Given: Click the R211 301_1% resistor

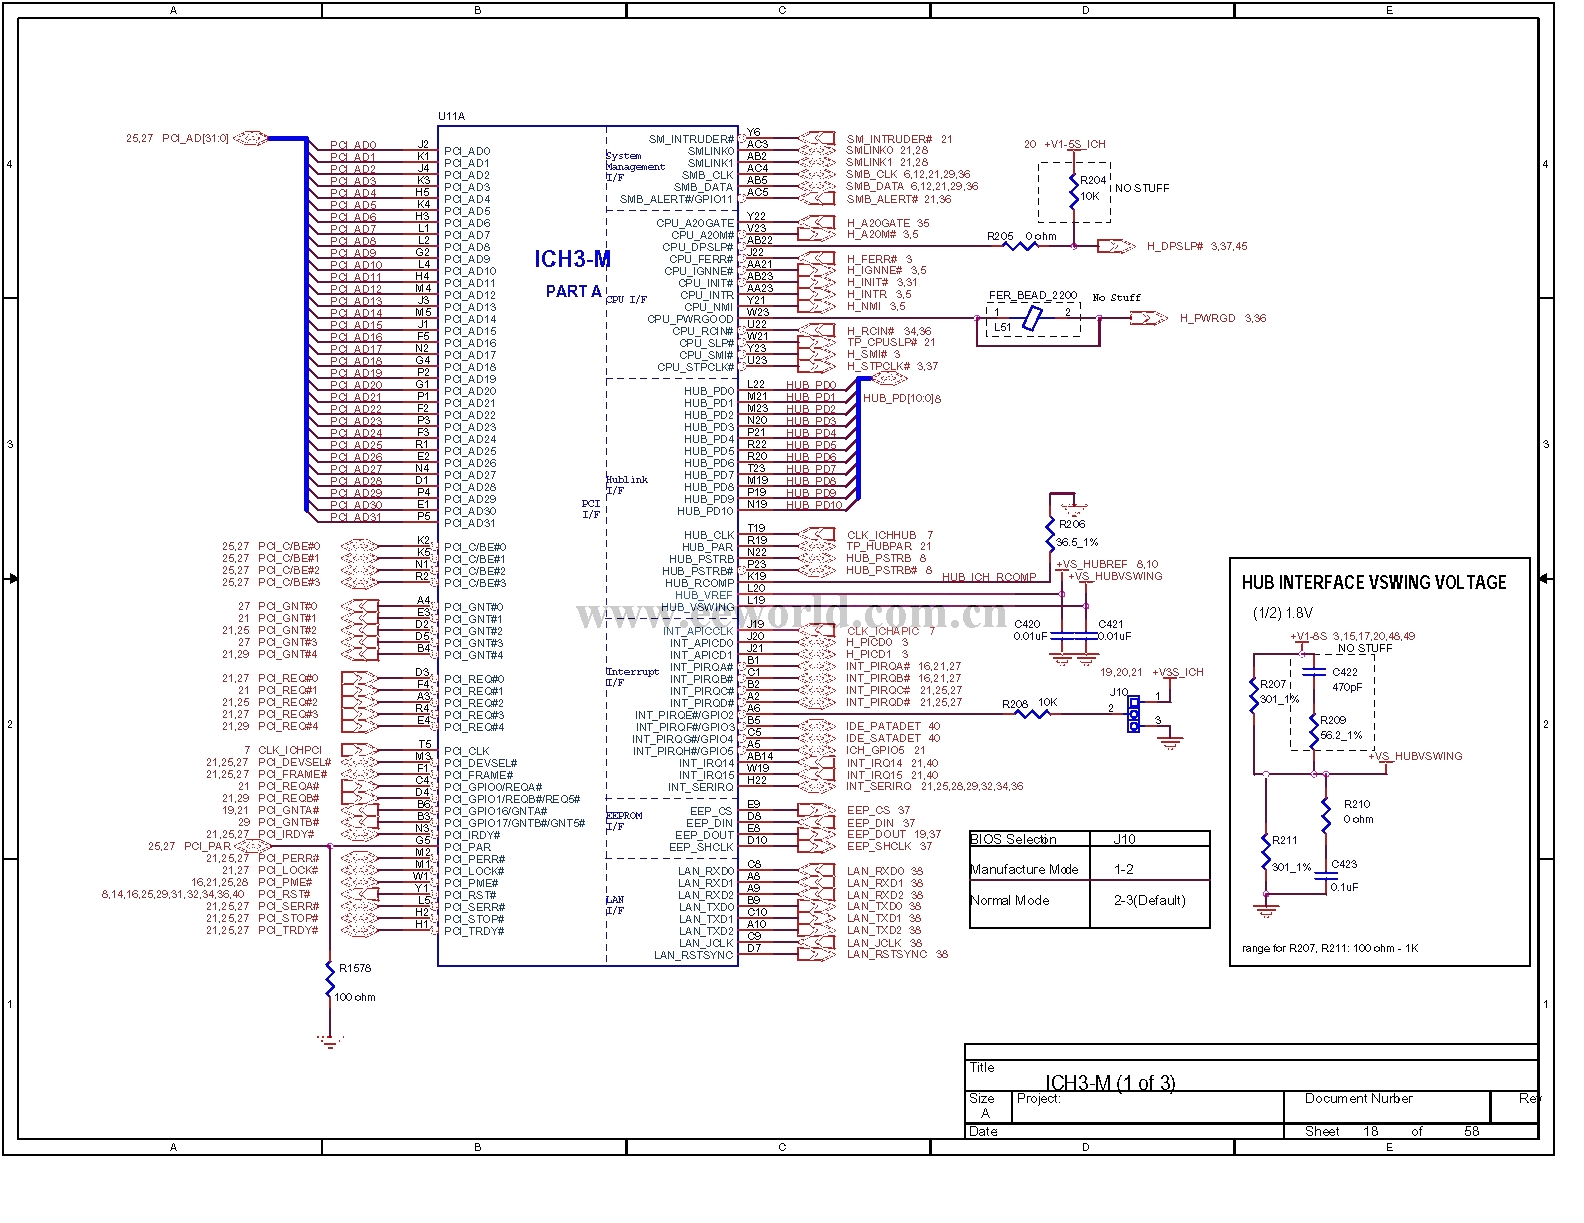Looking at the screenshot, I should 1265,852.
